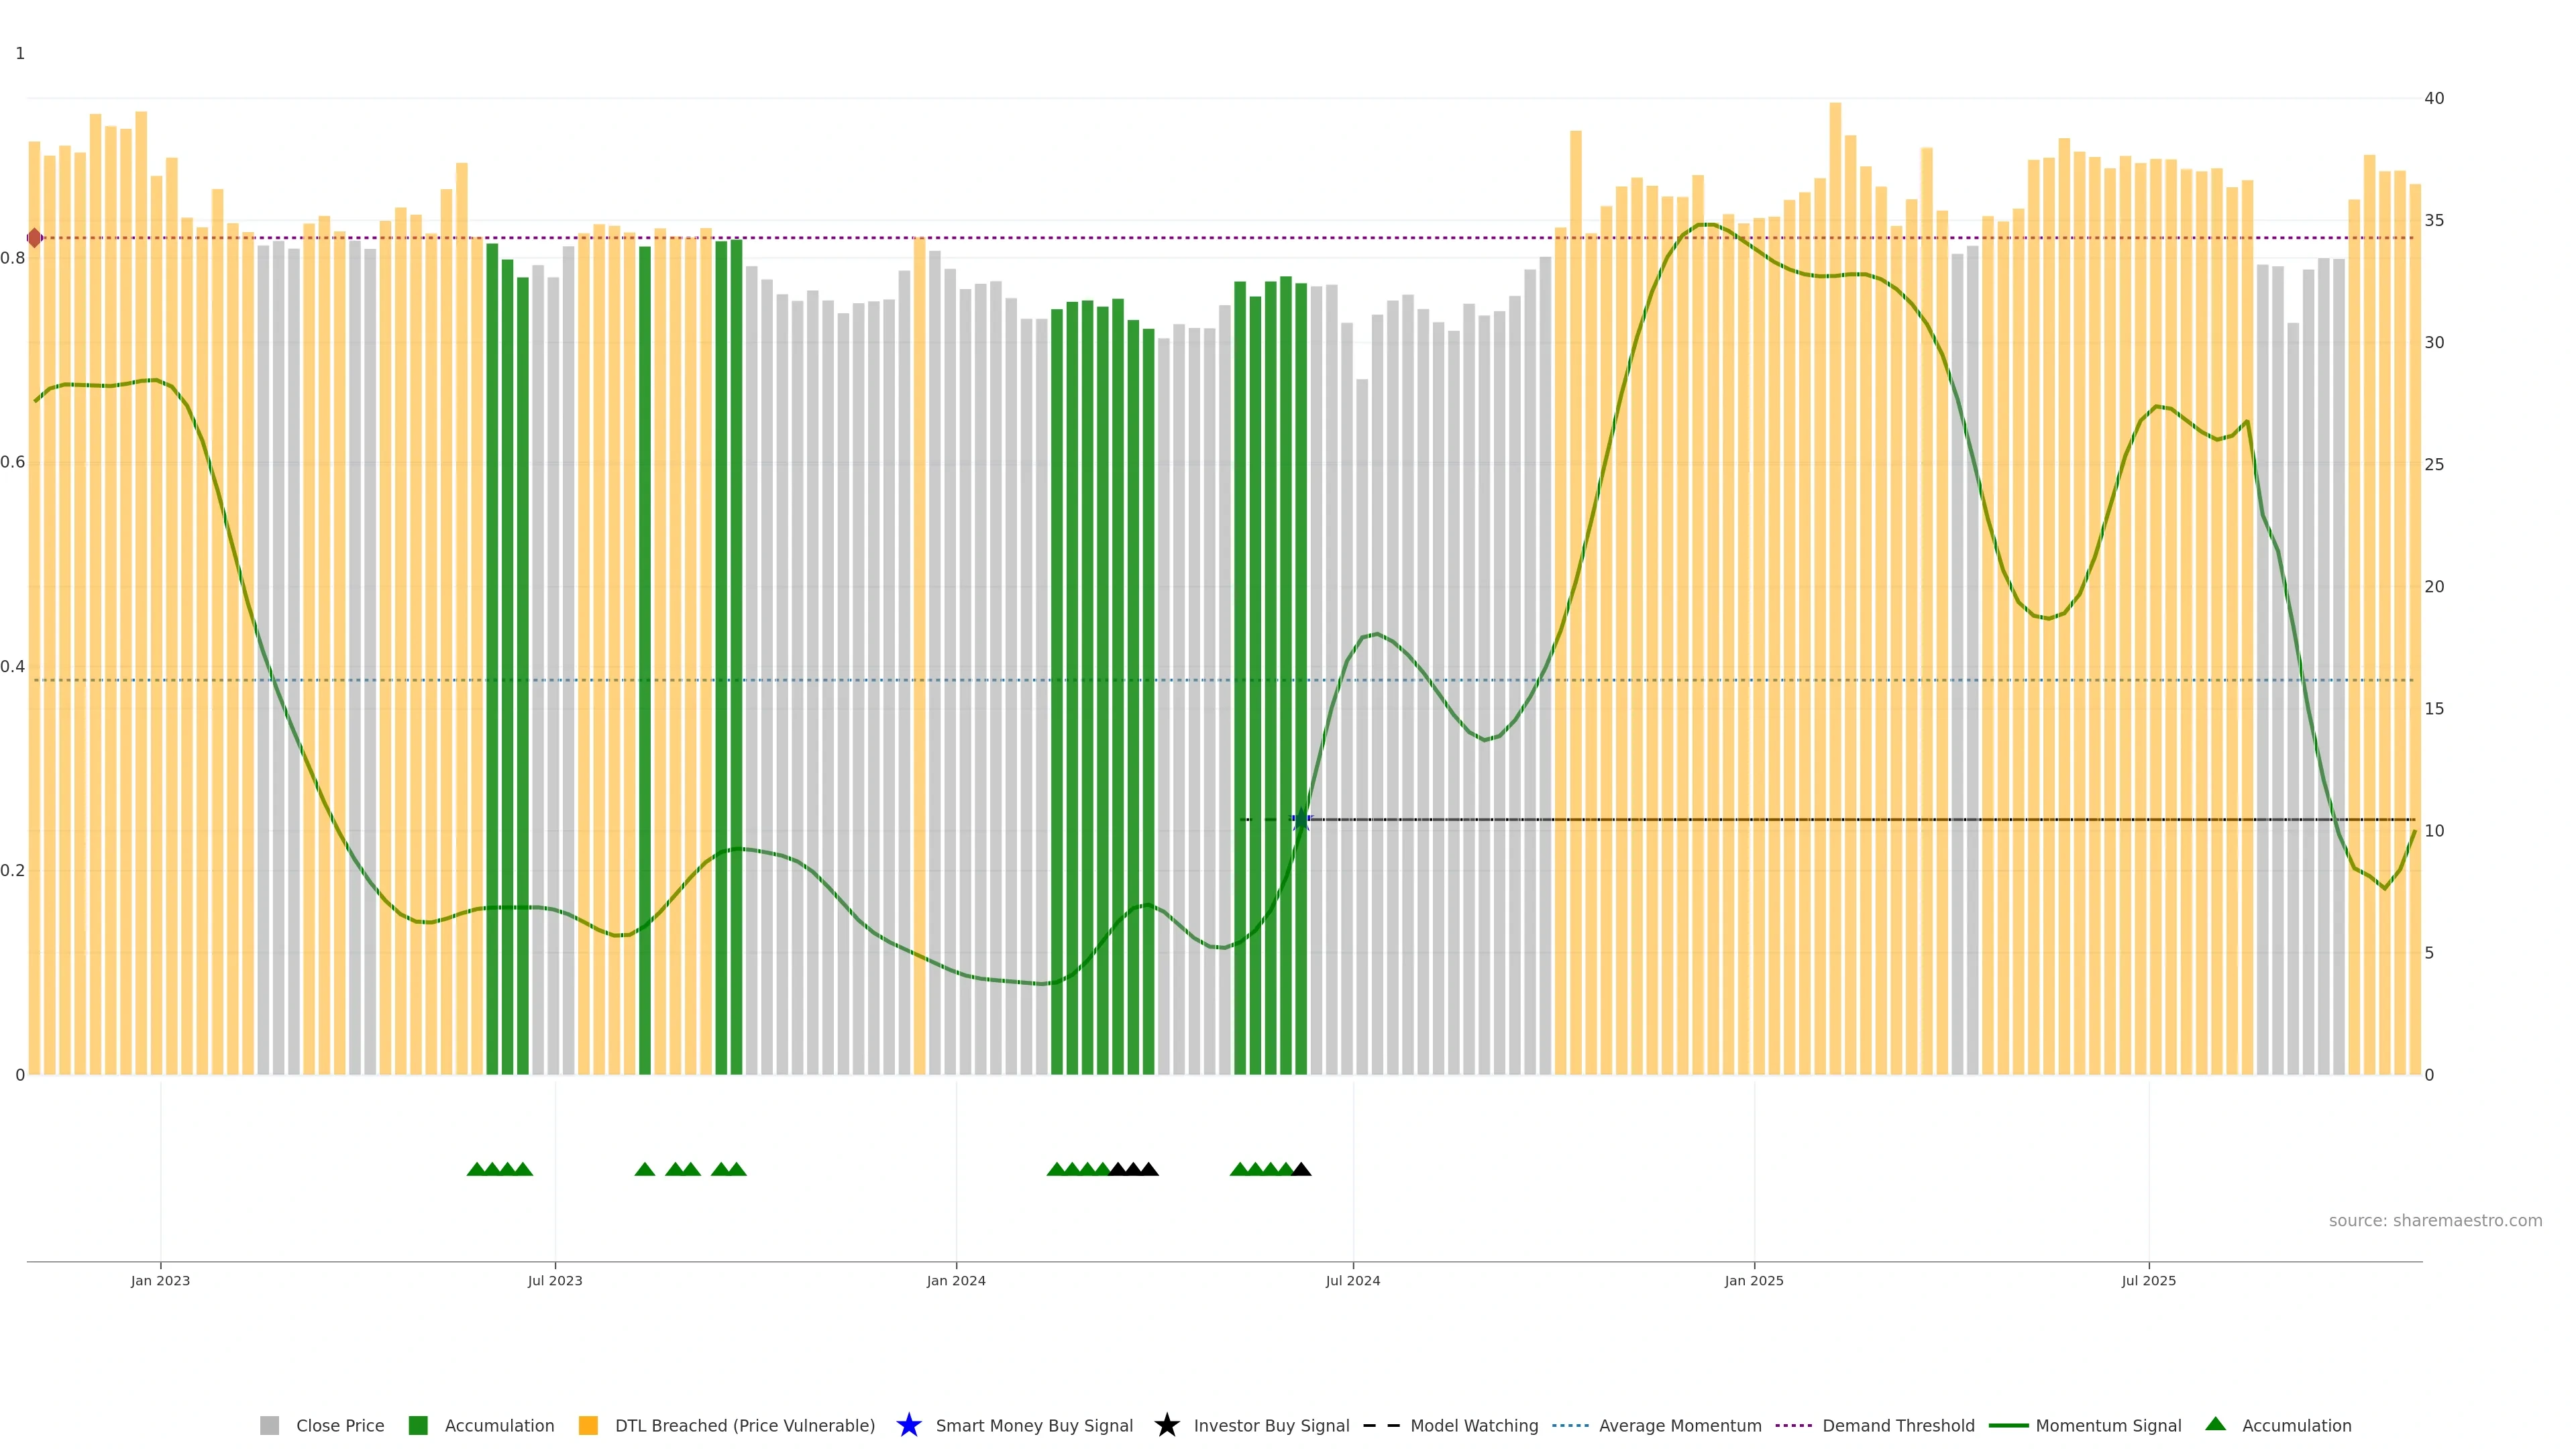Click the Jul 2023 axis label

point(555,1281)
